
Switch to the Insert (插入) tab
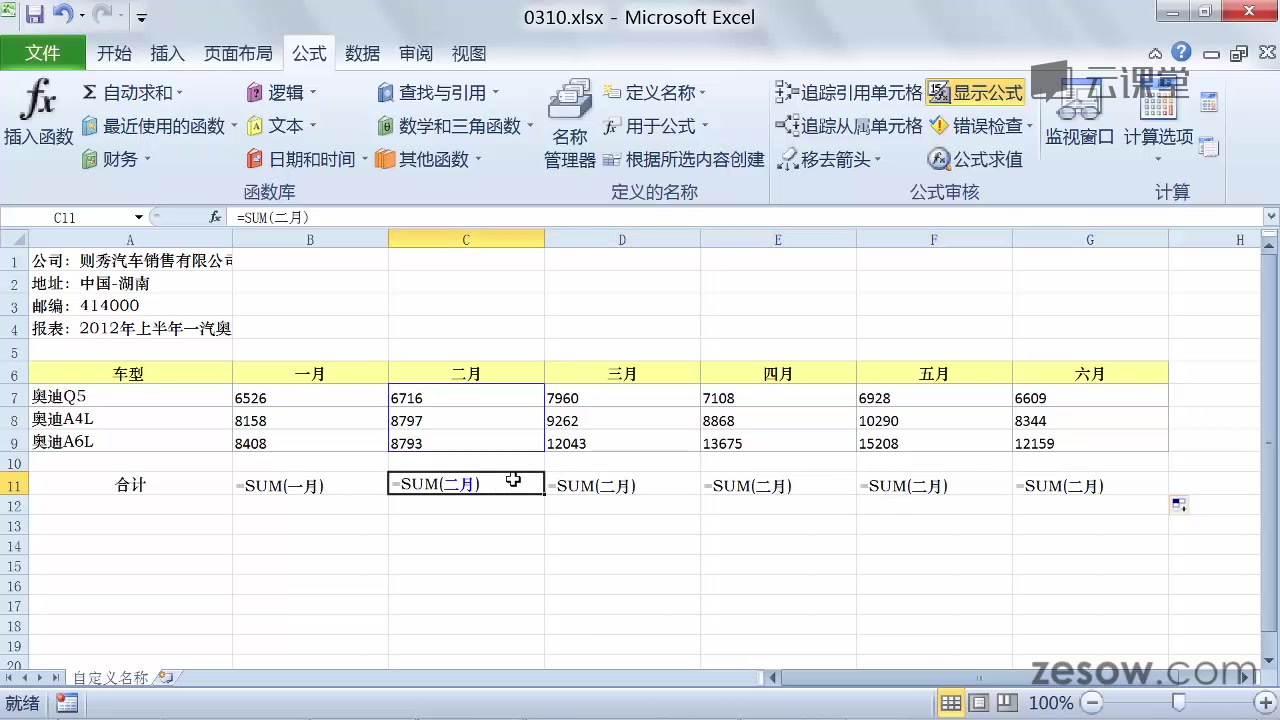coord(167,54)
